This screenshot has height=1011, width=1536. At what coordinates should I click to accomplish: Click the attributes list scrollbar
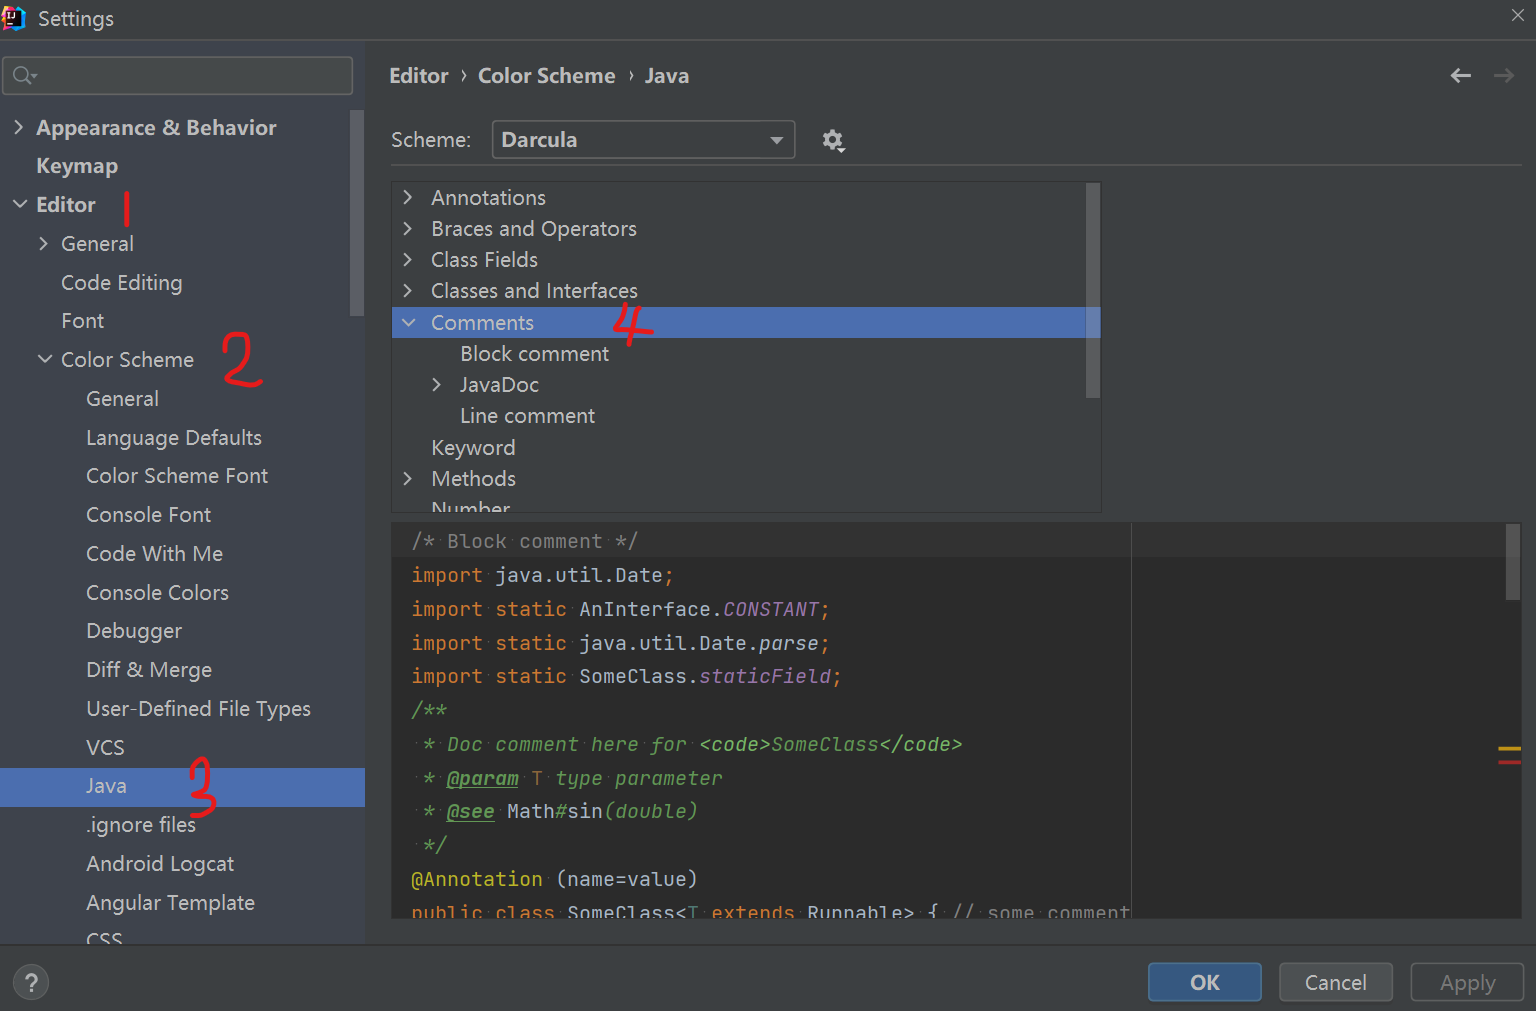pos(1093,290)
